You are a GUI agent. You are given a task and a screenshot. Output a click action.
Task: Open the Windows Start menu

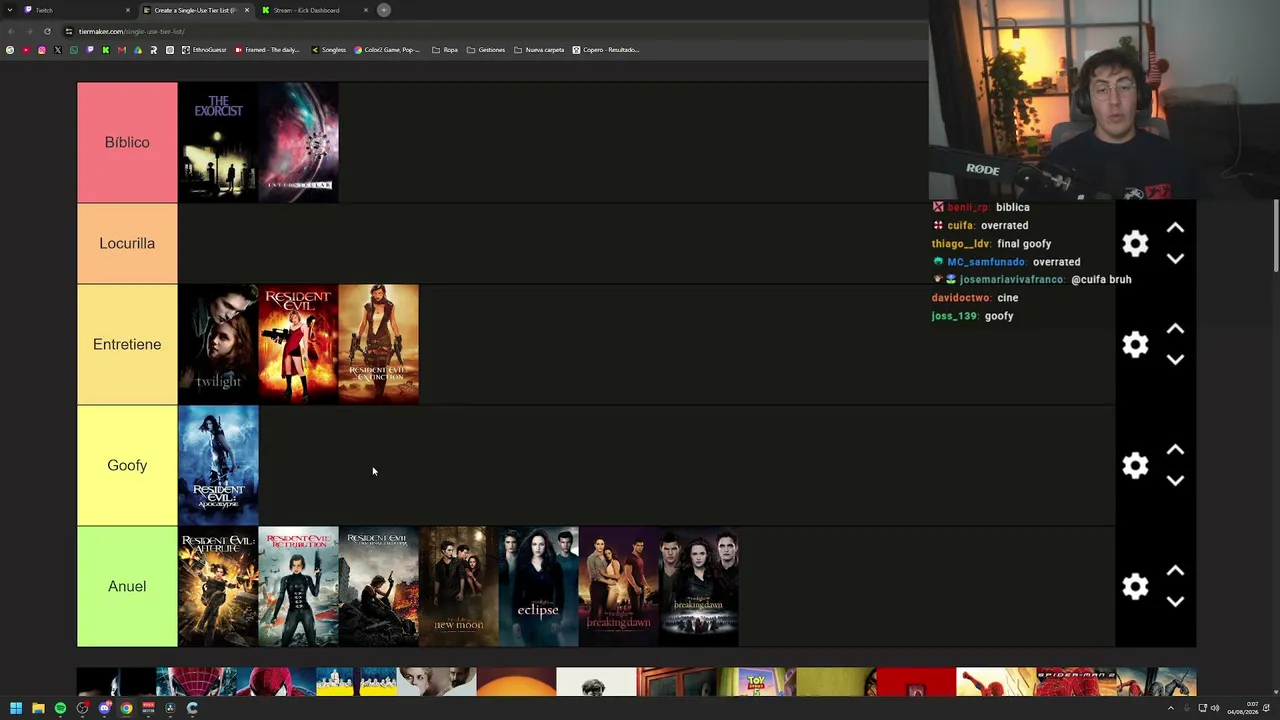[x=16, y=708]
